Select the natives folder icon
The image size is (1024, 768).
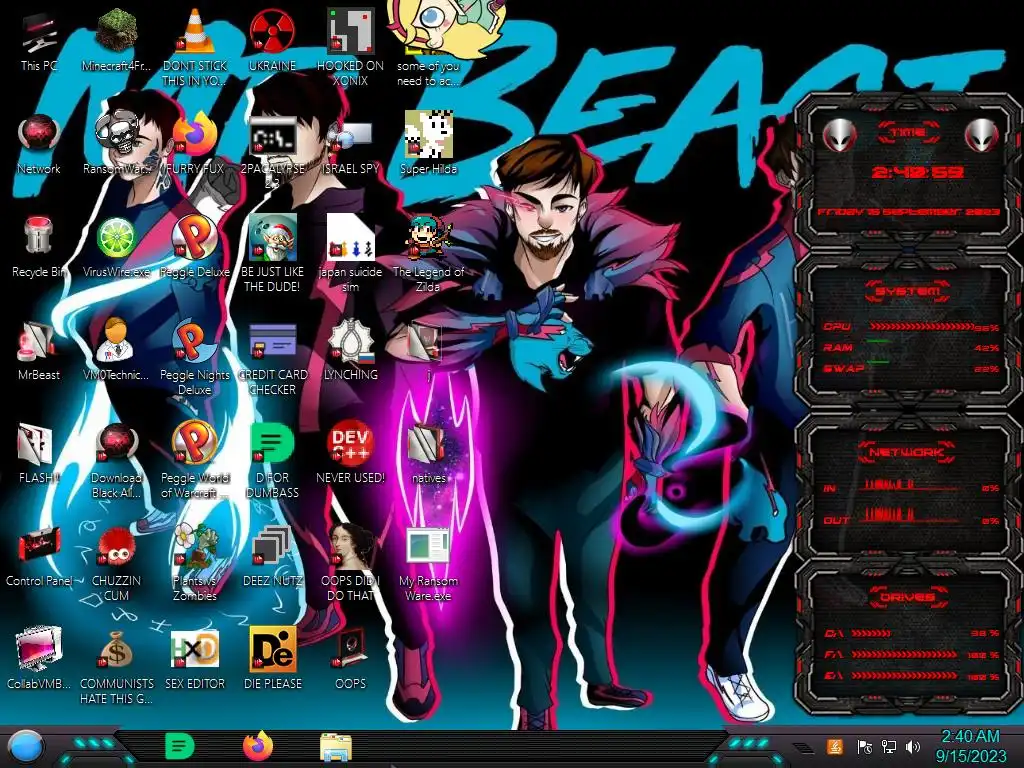click(428, 454)
